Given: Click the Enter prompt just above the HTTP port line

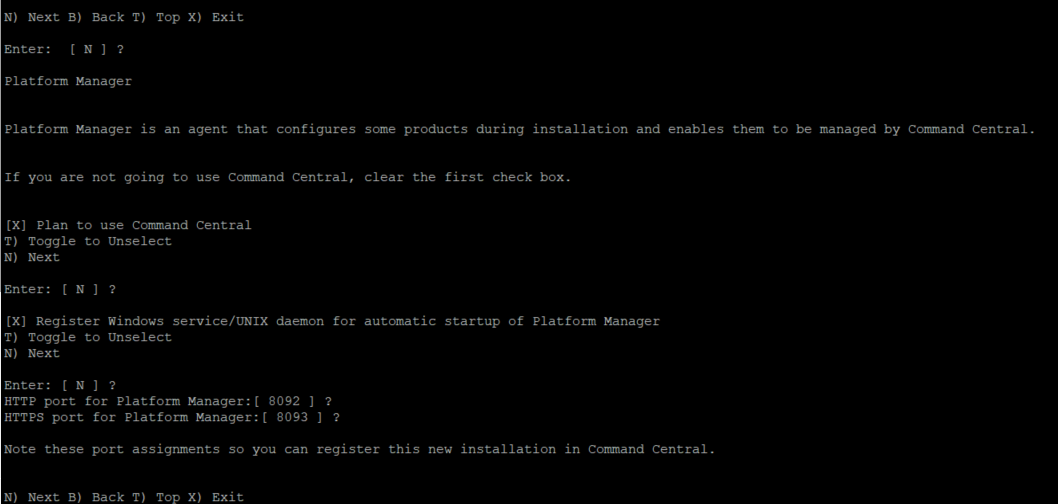Looking at the screenshot, I should click(x=60, y=385).
